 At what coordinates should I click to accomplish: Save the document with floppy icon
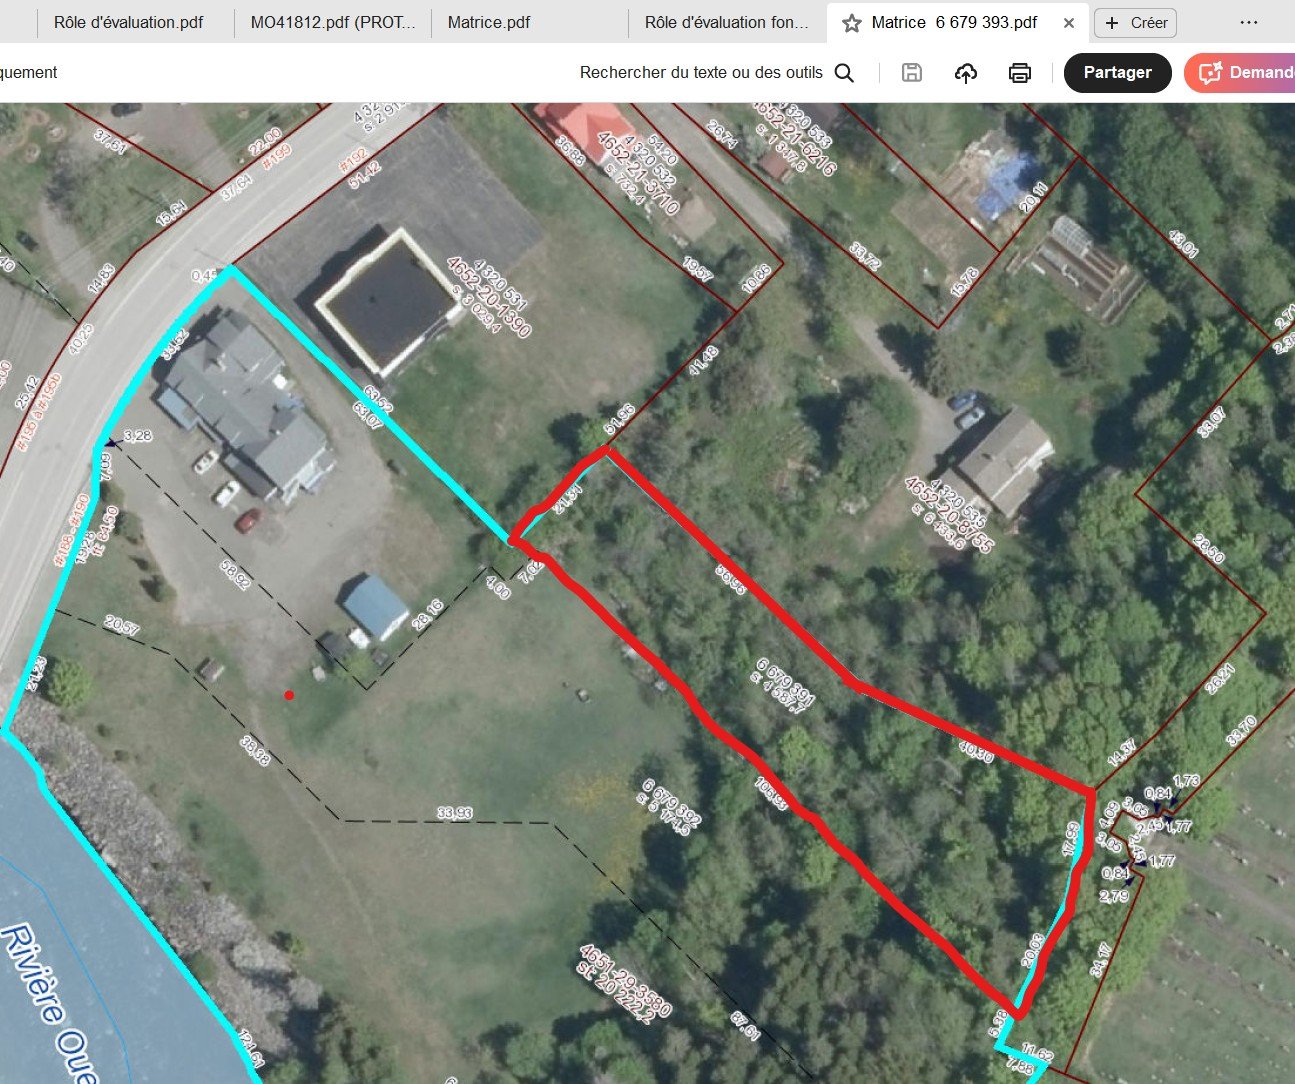coord(911,72)
